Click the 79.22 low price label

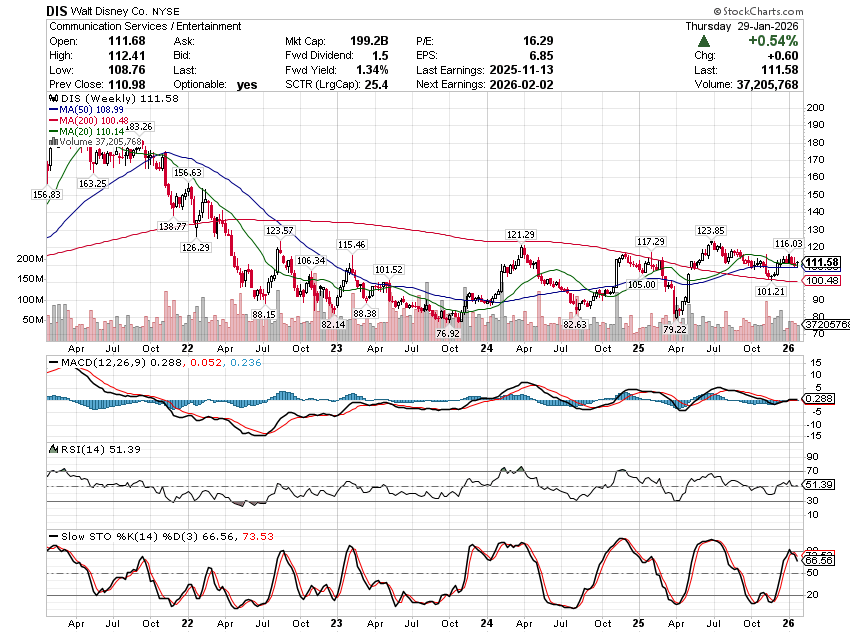(x=675, y=329)
